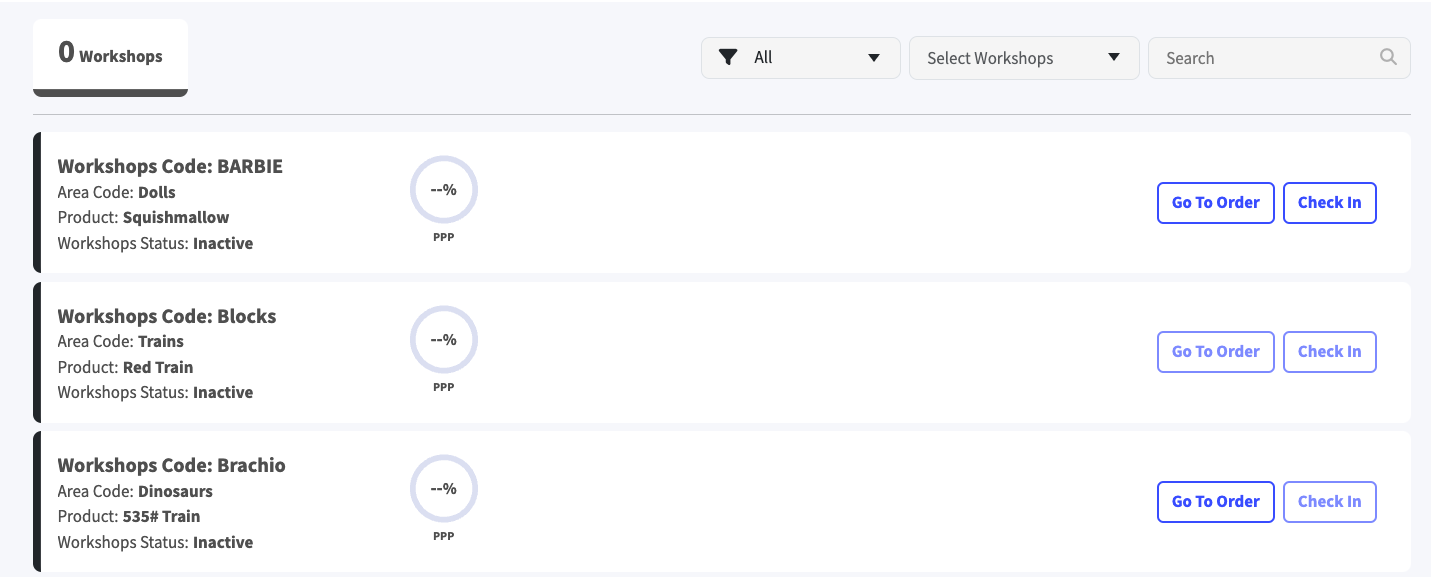Check In to BARBIE workshop
1431x577 pixels.
tap(1330, 202)
